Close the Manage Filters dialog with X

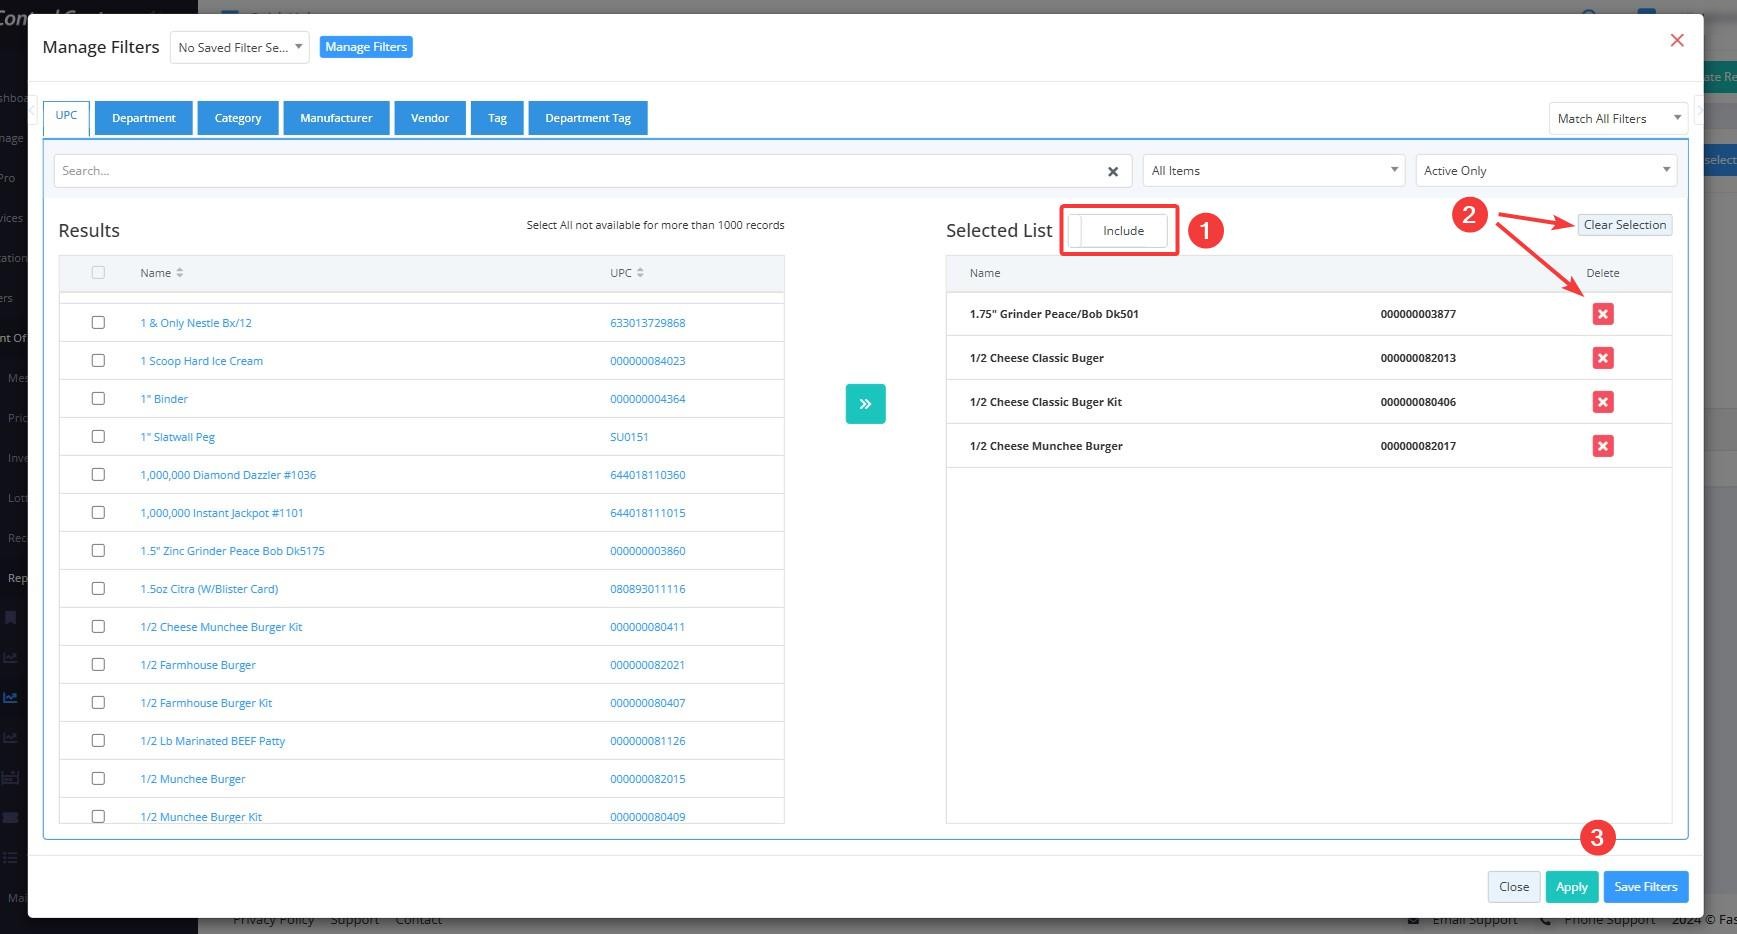pos(1677,40)
